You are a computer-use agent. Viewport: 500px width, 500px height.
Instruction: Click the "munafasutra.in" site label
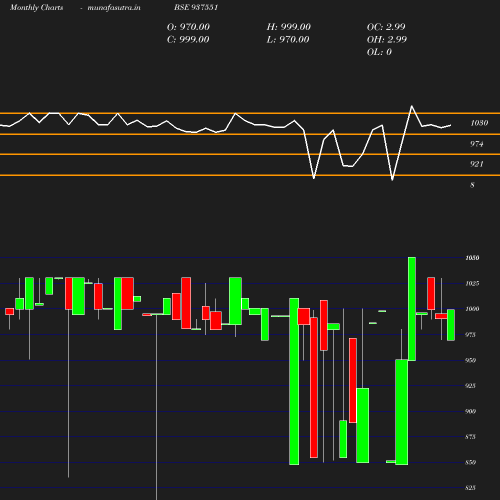(114, 7)
